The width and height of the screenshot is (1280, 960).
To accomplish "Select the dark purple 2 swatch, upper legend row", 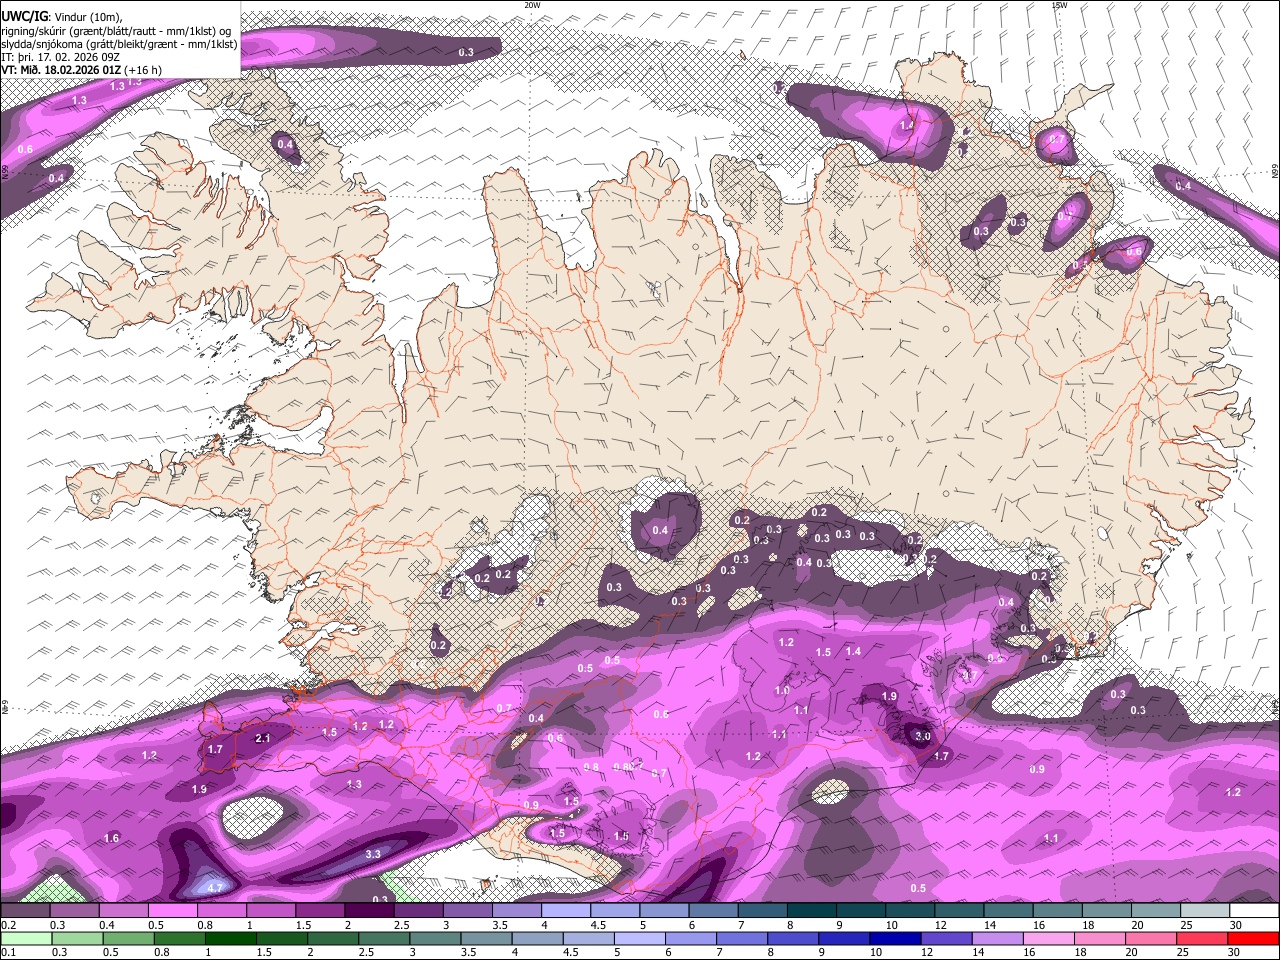I will click(369, 910).
